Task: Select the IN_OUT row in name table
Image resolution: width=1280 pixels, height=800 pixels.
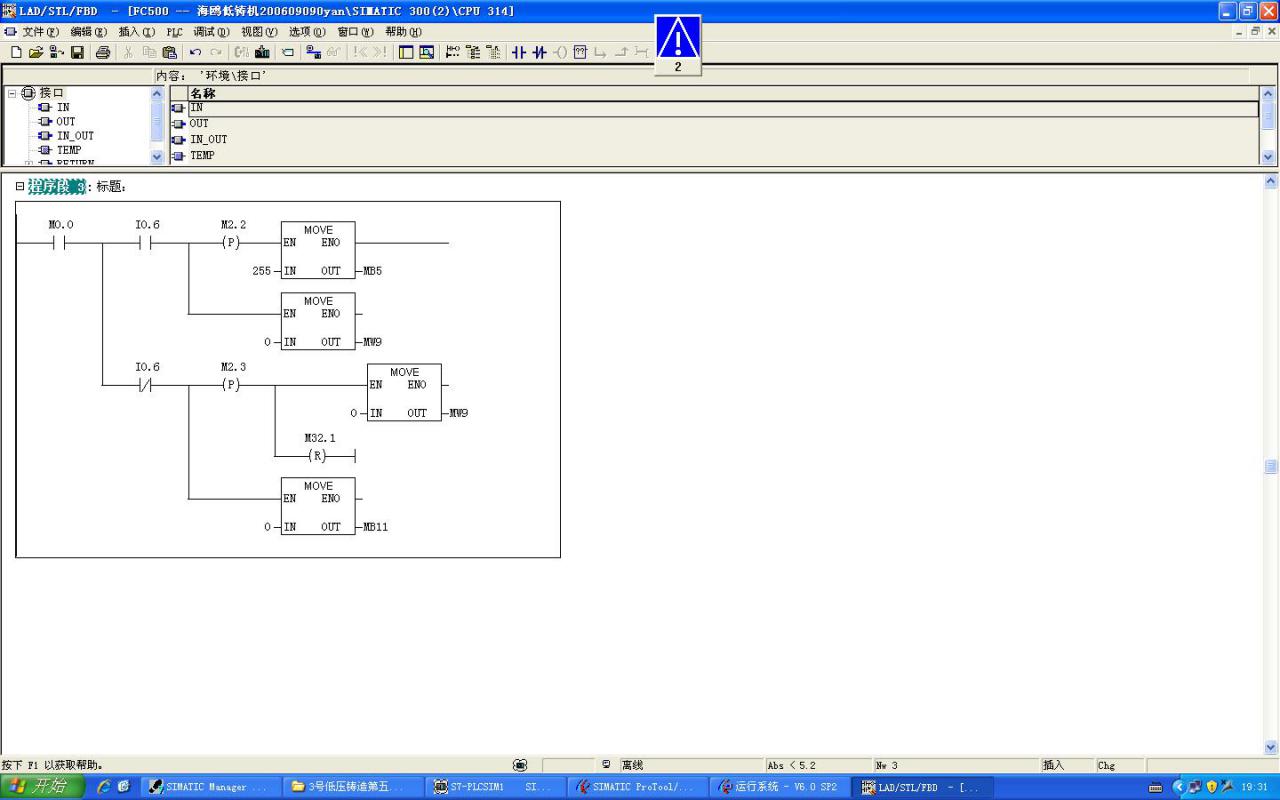Action: click(x=714, y=140)
